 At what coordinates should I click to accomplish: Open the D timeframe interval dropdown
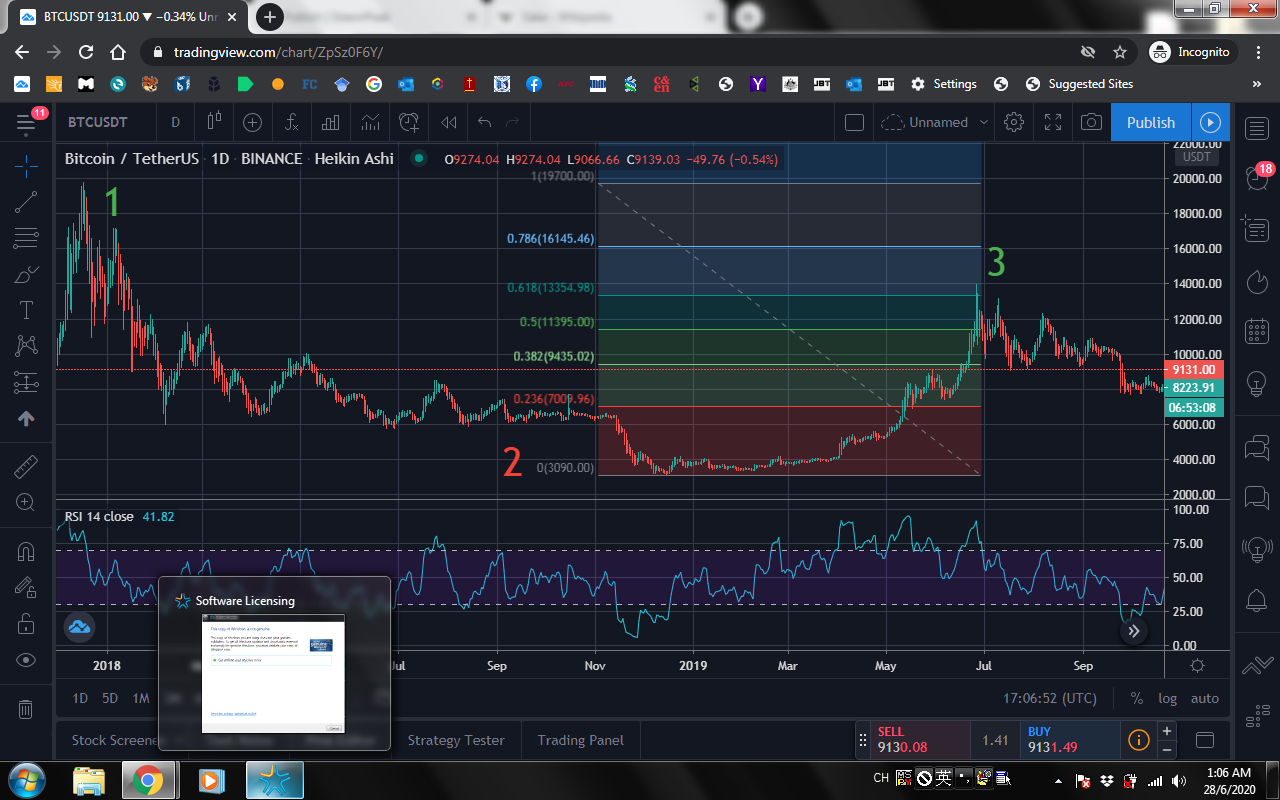click(175, 122)
